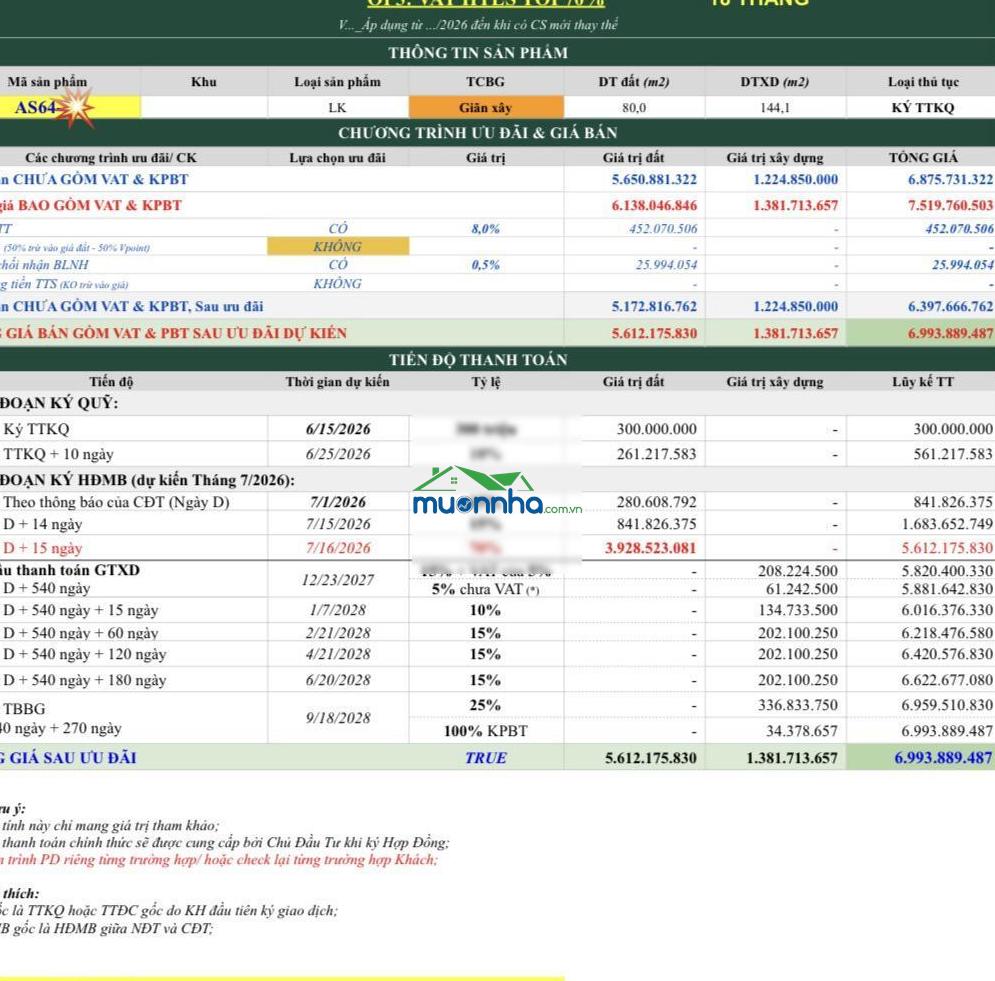995x981 pixels.
Task: Select the 'TTKQ + 10 ngày' row label
Action: tap(58, 454)
